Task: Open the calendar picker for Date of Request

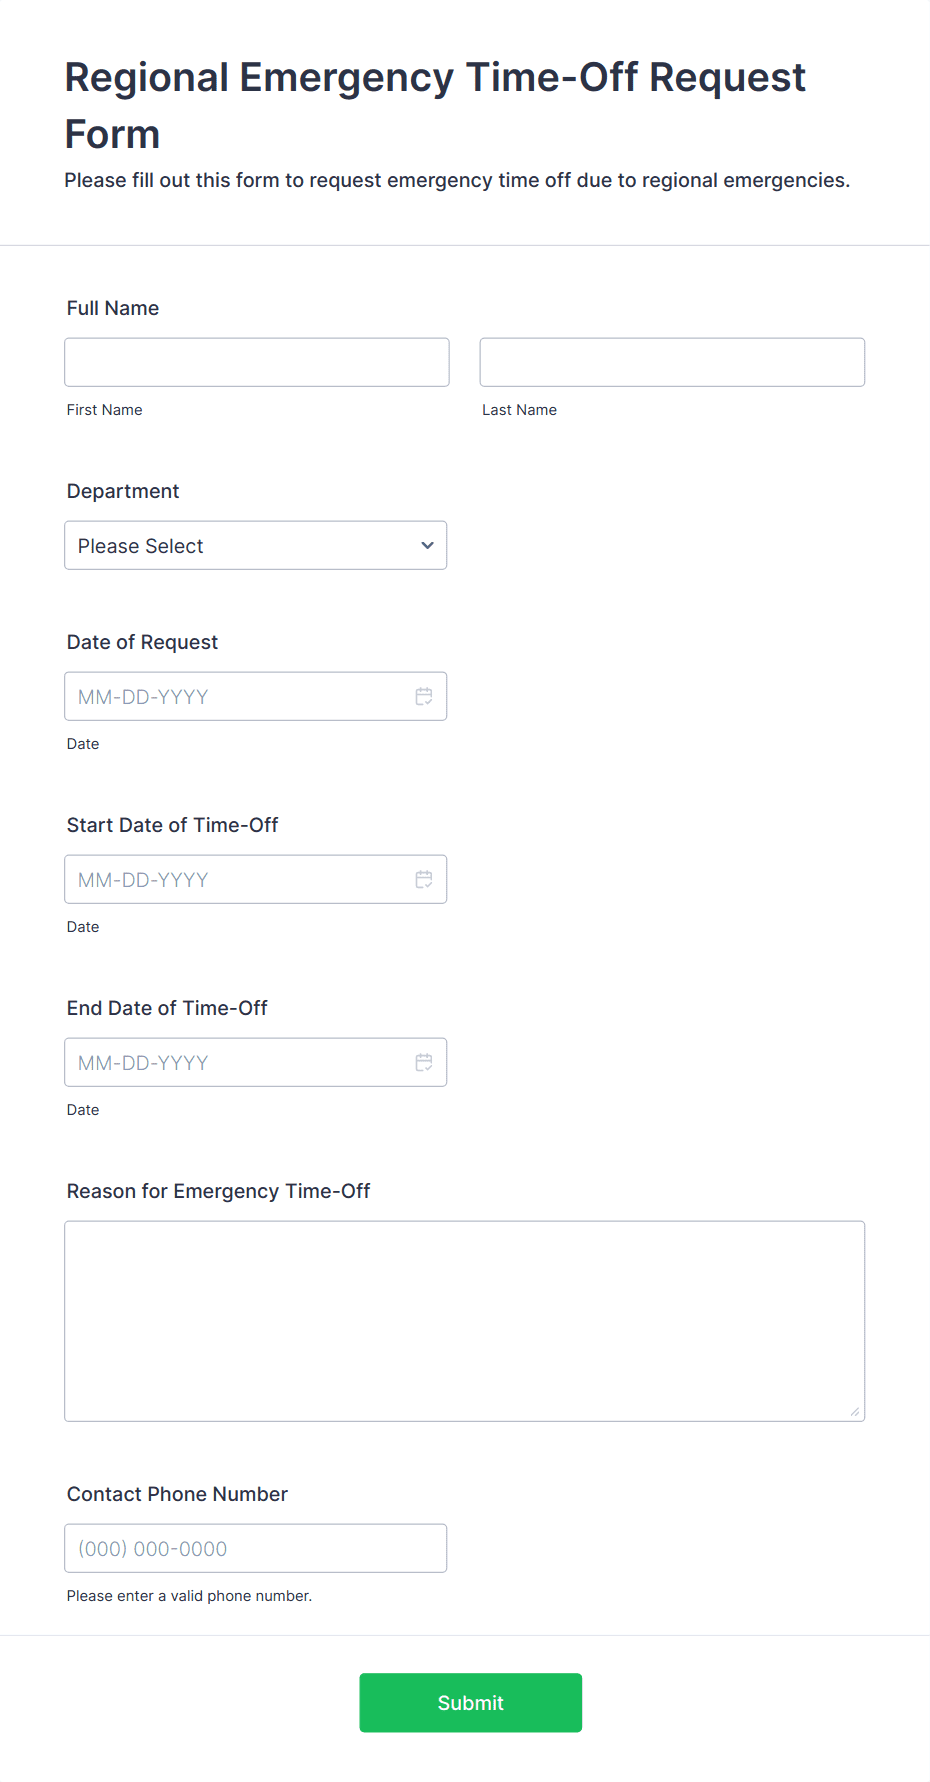Action: pyautogui.click(x=424, y=696)
